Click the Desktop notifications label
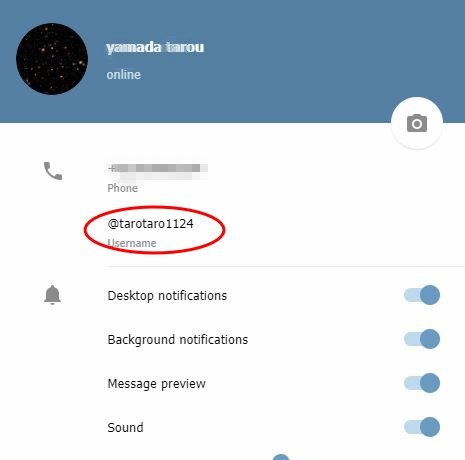Screen dimensions: 465x460 167,296
